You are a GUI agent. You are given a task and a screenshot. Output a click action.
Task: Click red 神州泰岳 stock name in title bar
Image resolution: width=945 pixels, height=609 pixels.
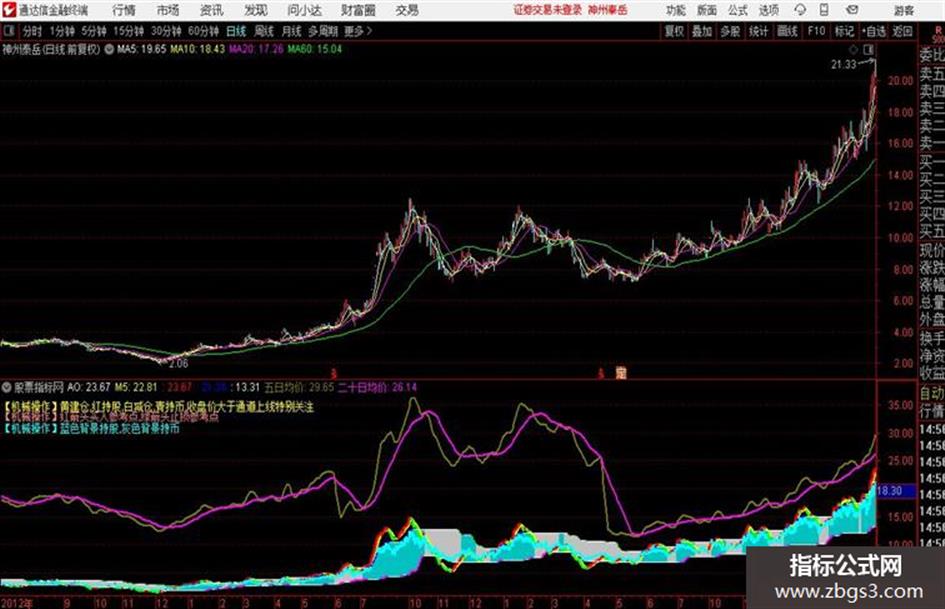click(x=607, y=10)
